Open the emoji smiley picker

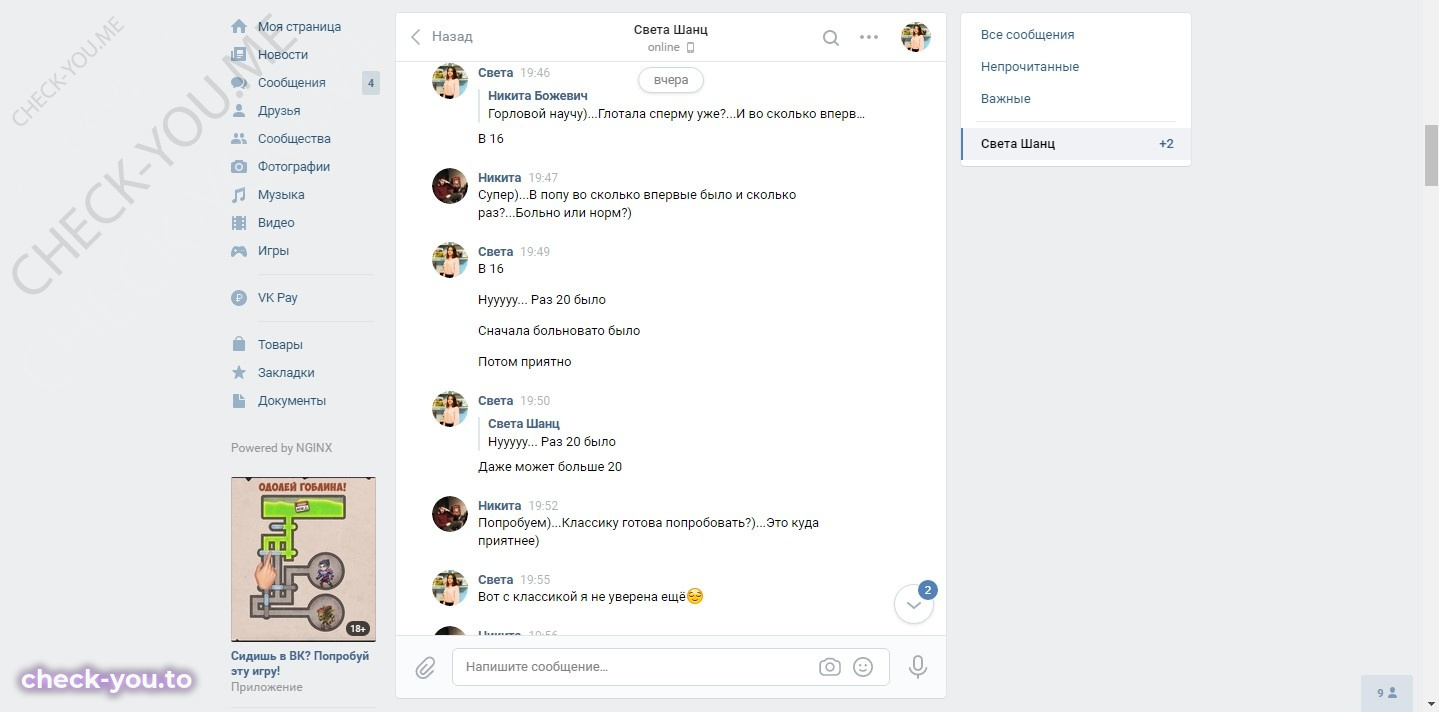tap(863, 667)
